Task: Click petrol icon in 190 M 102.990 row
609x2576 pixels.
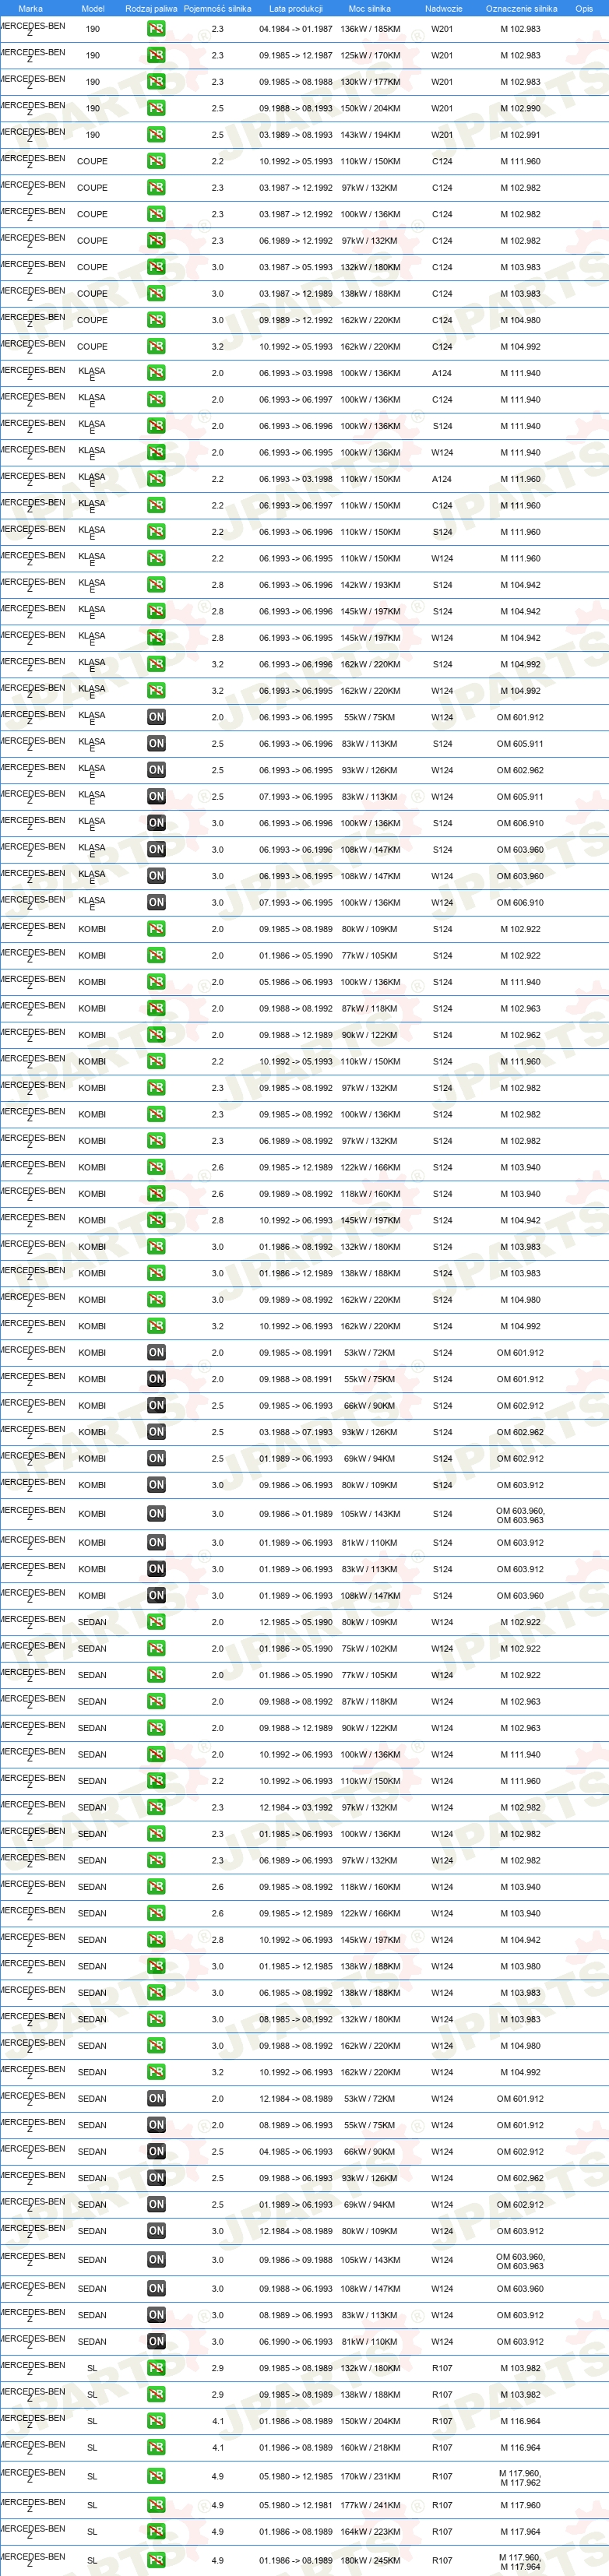Action: (156, 109)
